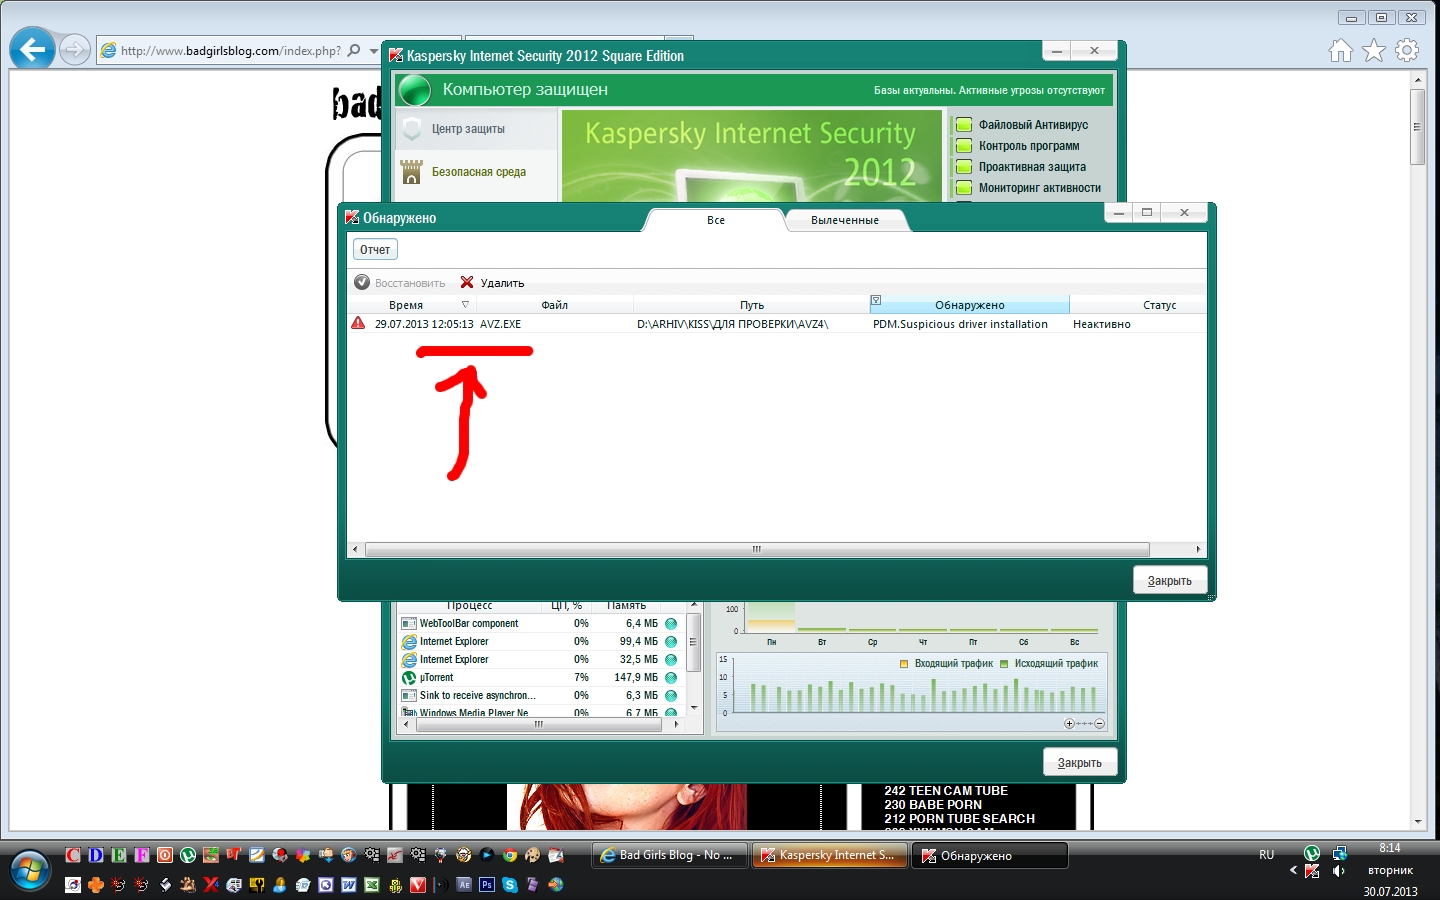
Task: Toggle the Application Control green indicator
Action: tap(964, 146)
